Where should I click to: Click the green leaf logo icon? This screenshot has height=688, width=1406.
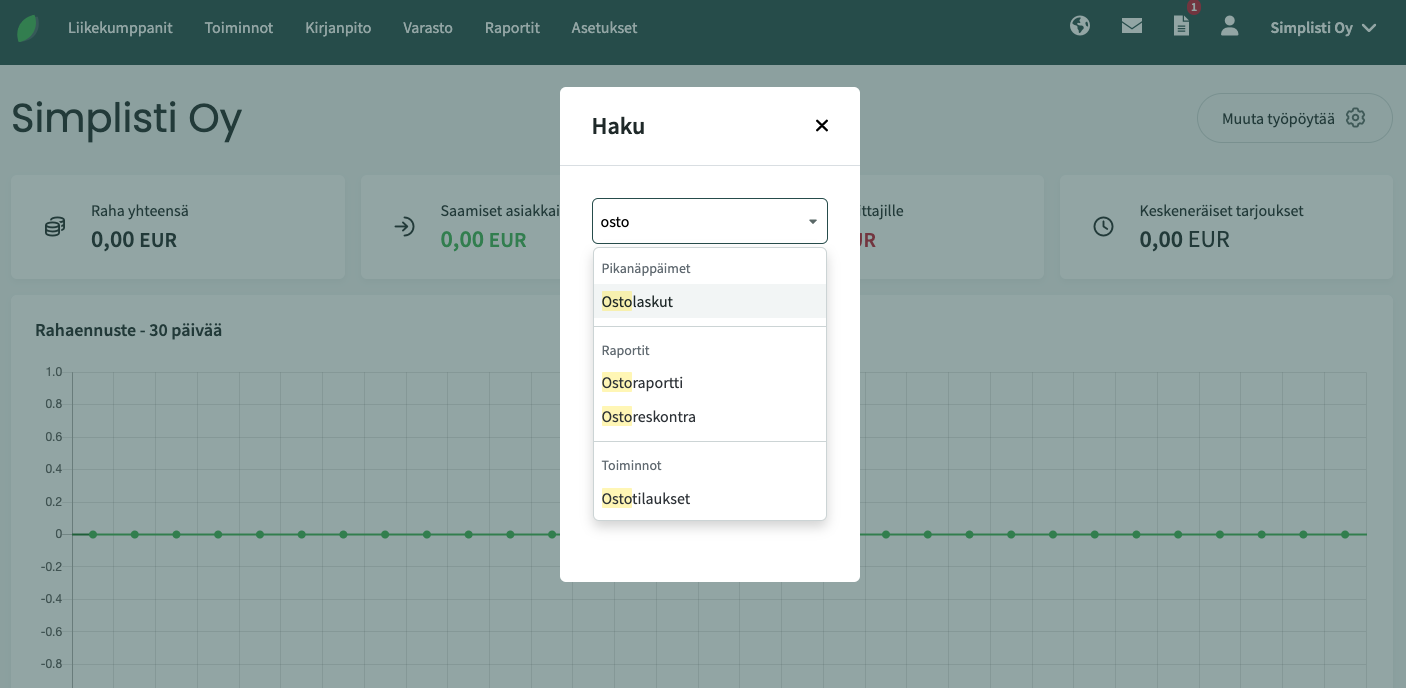coord(28,28)
